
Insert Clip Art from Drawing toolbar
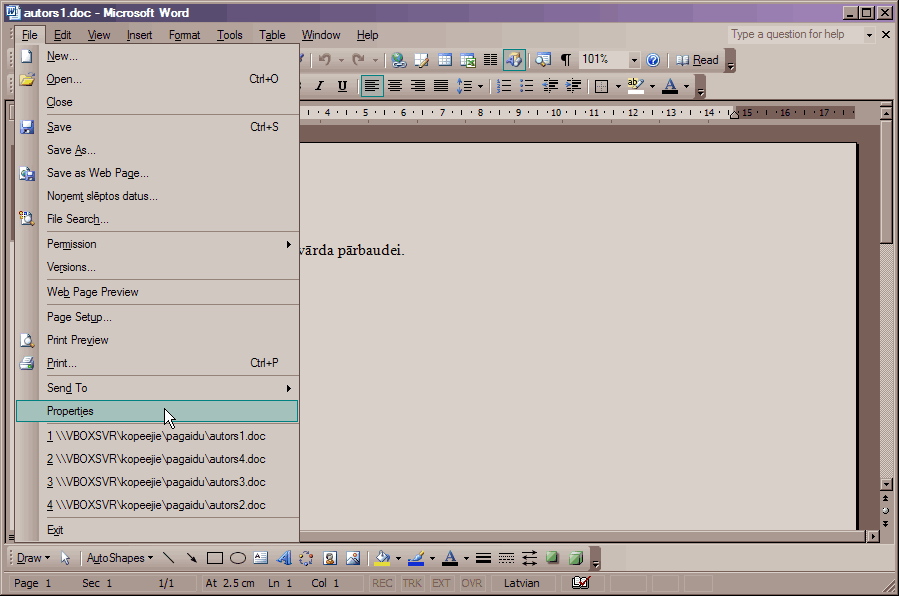point(330,558)
